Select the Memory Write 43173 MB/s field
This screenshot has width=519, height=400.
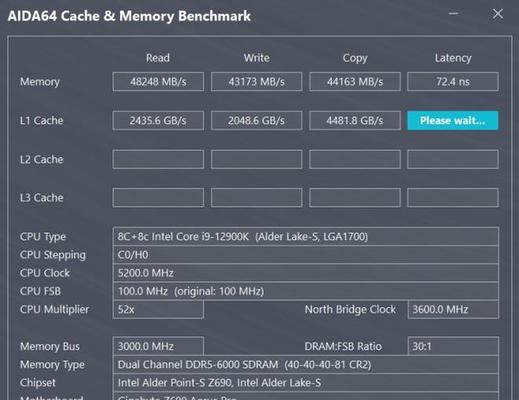pos(257,82)
